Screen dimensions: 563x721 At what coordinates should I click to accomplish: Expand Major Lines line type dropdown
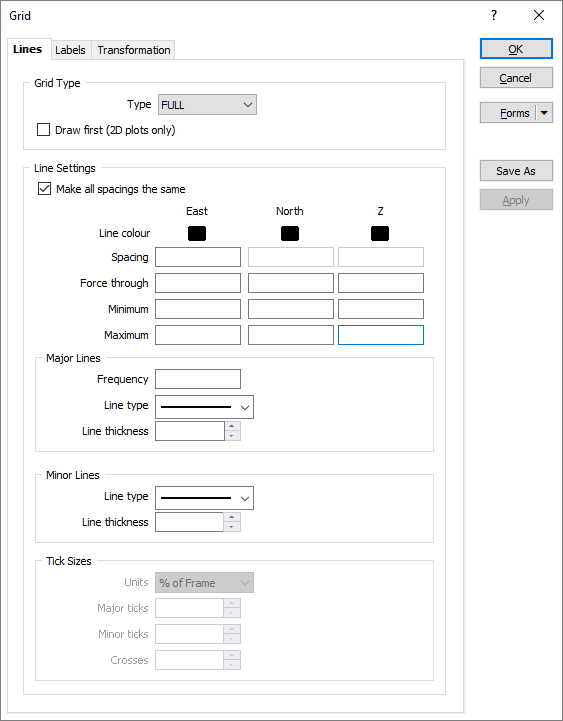click(x=204, y=407)
